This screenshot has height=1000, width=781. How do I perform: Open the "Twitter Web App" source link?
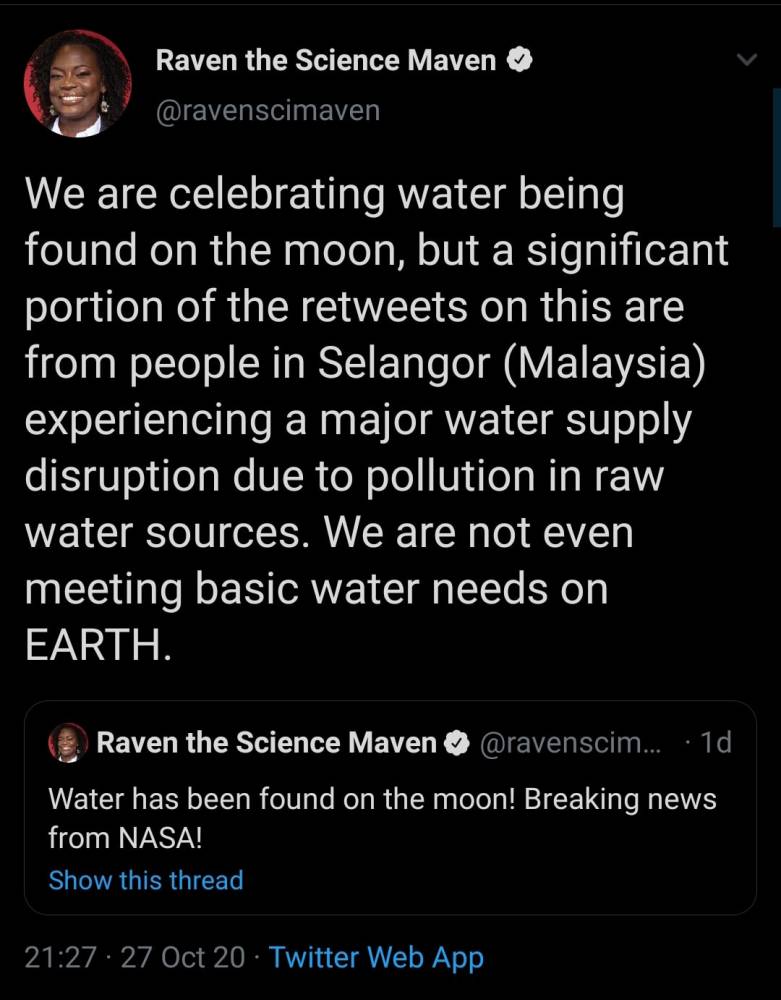point(376,957)
